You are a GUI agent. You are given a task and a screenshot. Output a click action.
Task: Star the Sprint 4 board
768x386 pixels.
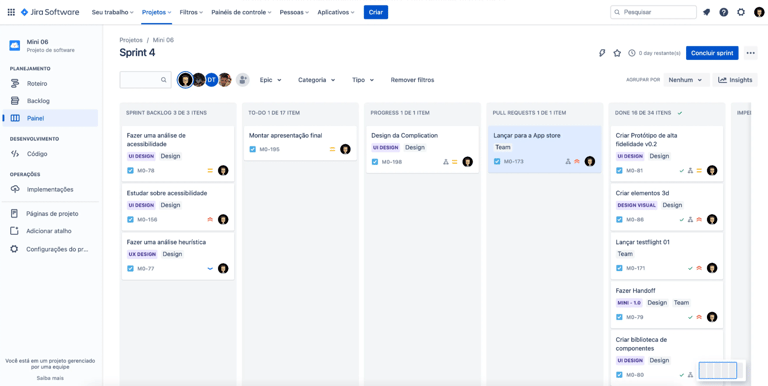click(x=617, y=53)
